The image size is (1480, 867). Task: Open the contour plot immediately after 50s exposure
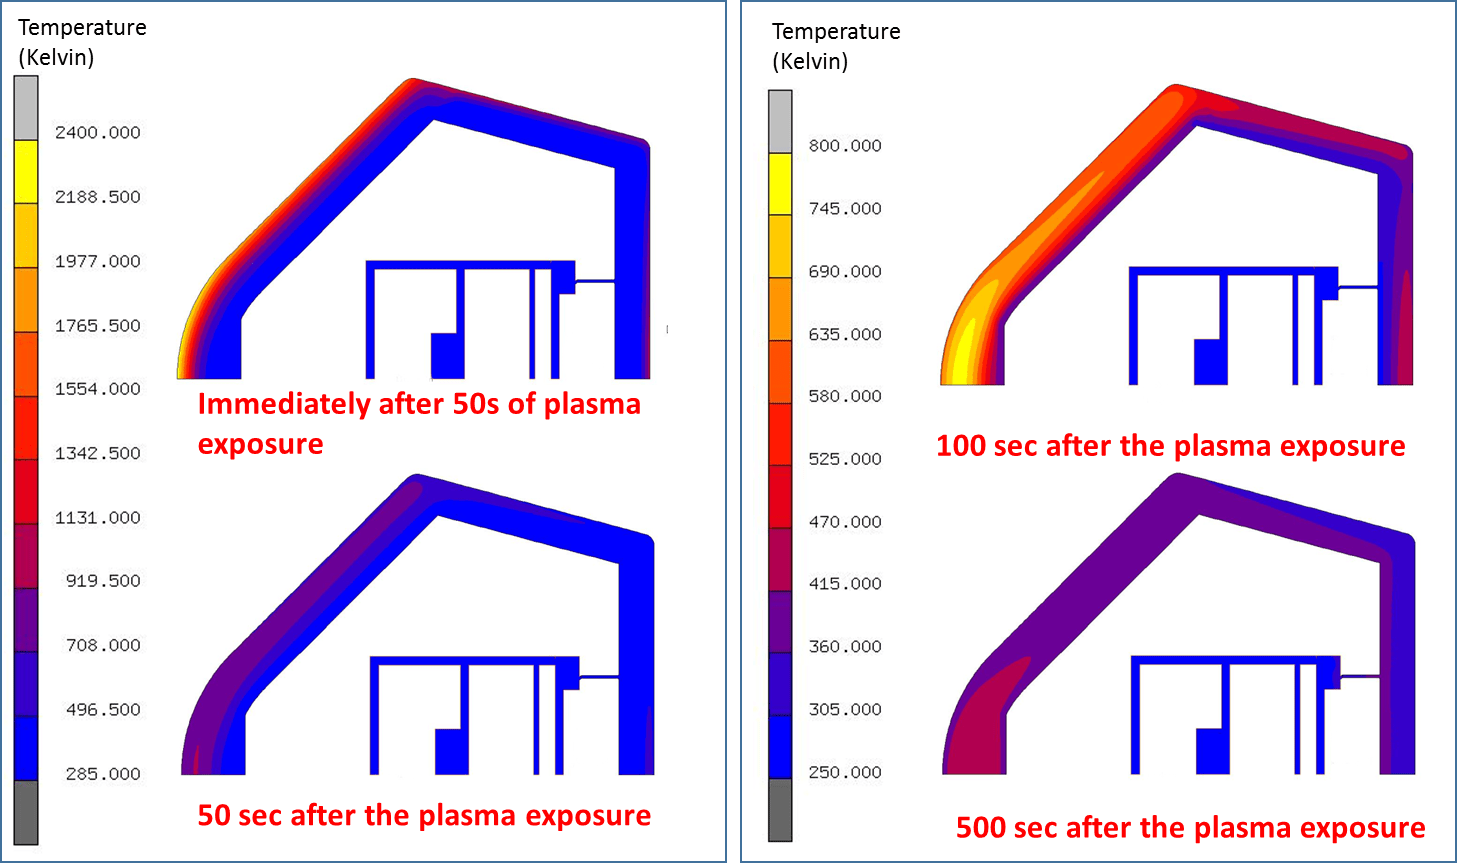(414, 229)
